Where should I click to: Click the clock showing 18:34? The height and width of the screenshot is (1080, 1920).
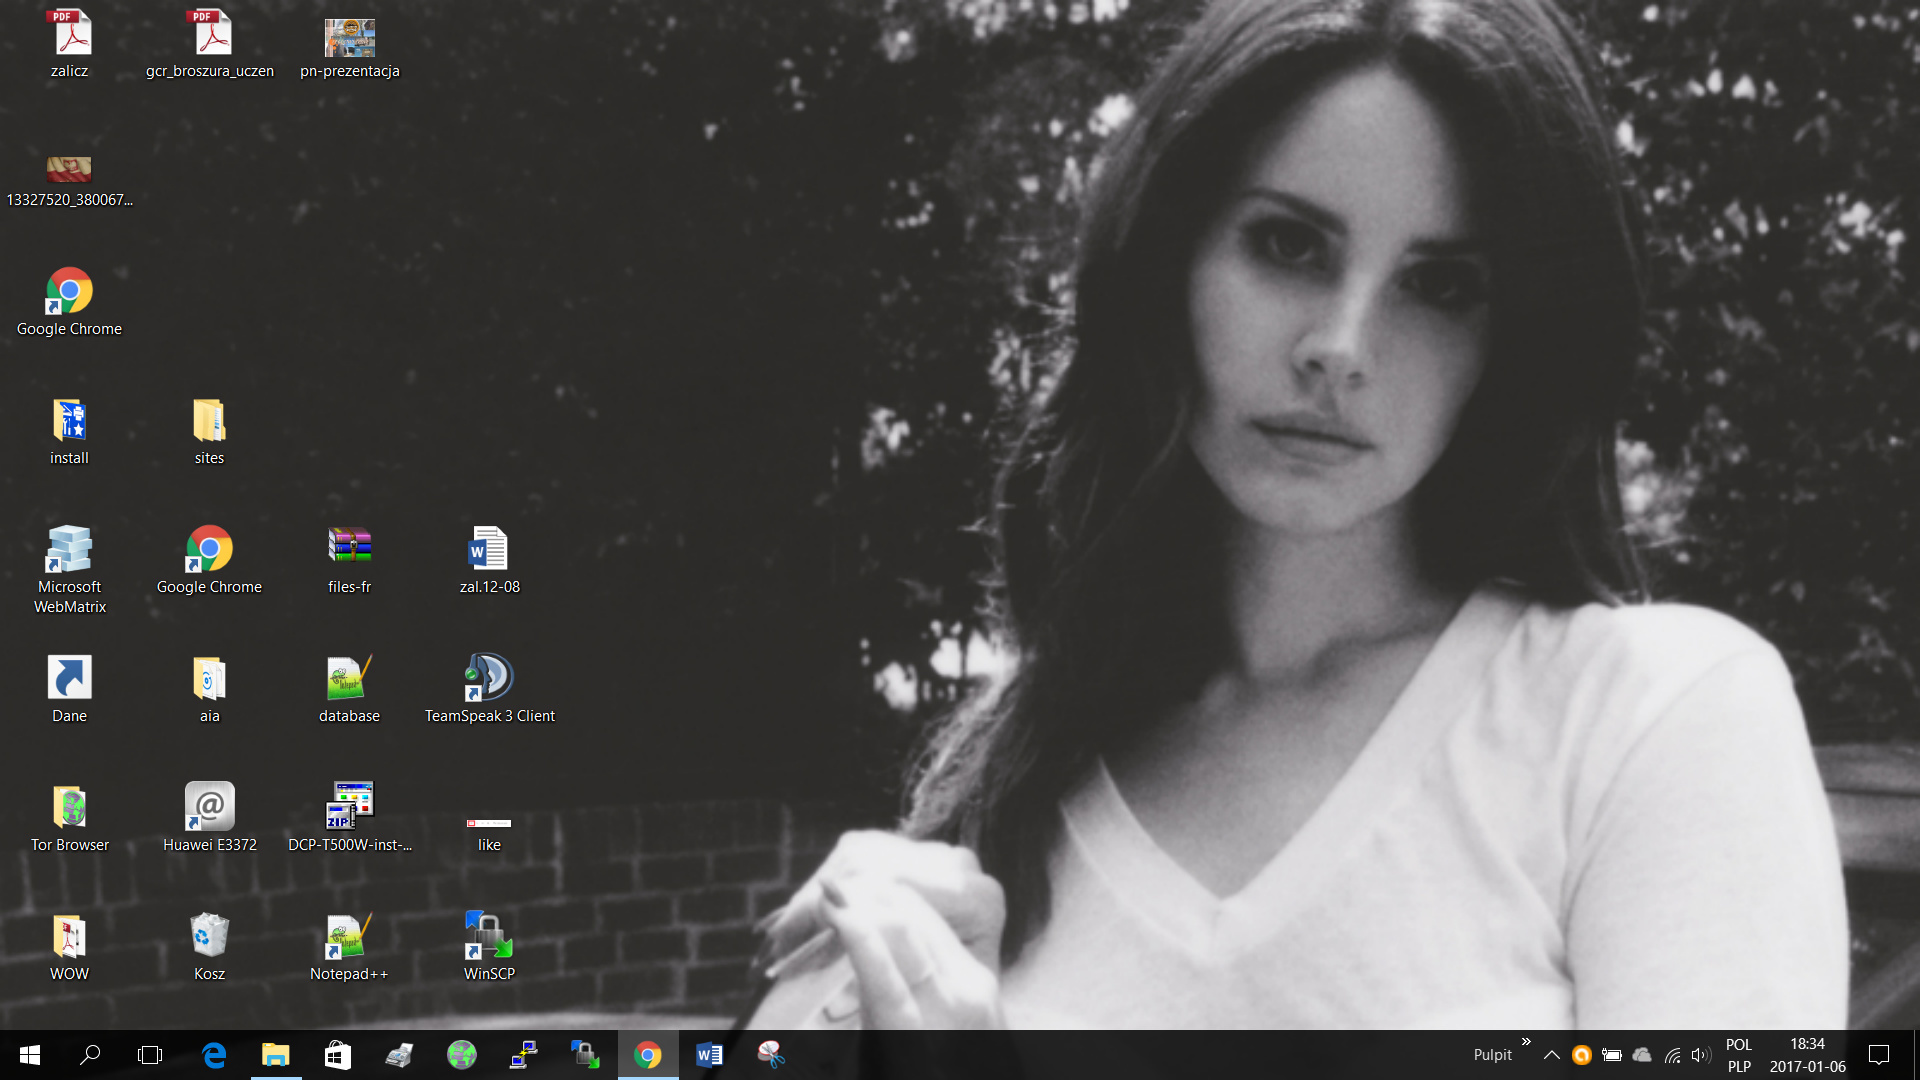coord(1807,1055)
